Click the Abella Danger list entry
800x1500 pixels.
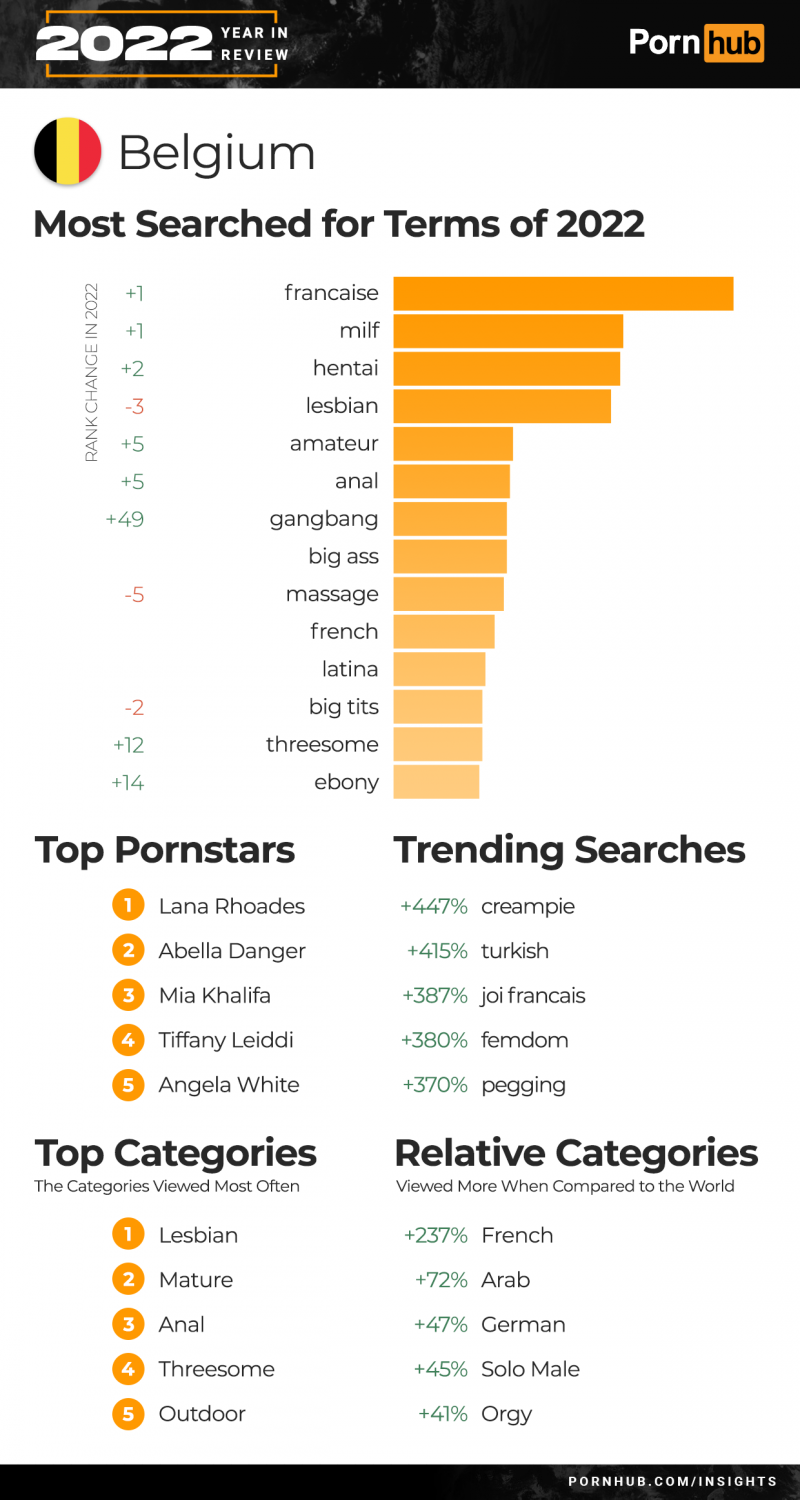[x=232, y=951]
